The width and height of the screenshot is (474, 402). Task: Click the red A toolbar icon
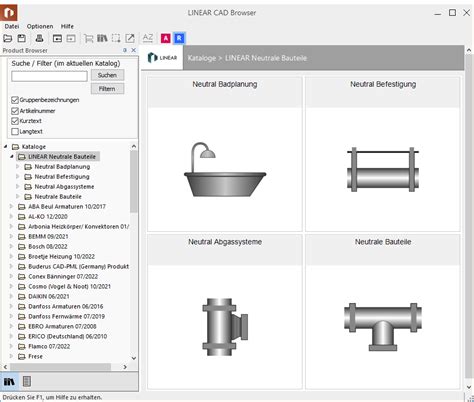coord(166,38)
